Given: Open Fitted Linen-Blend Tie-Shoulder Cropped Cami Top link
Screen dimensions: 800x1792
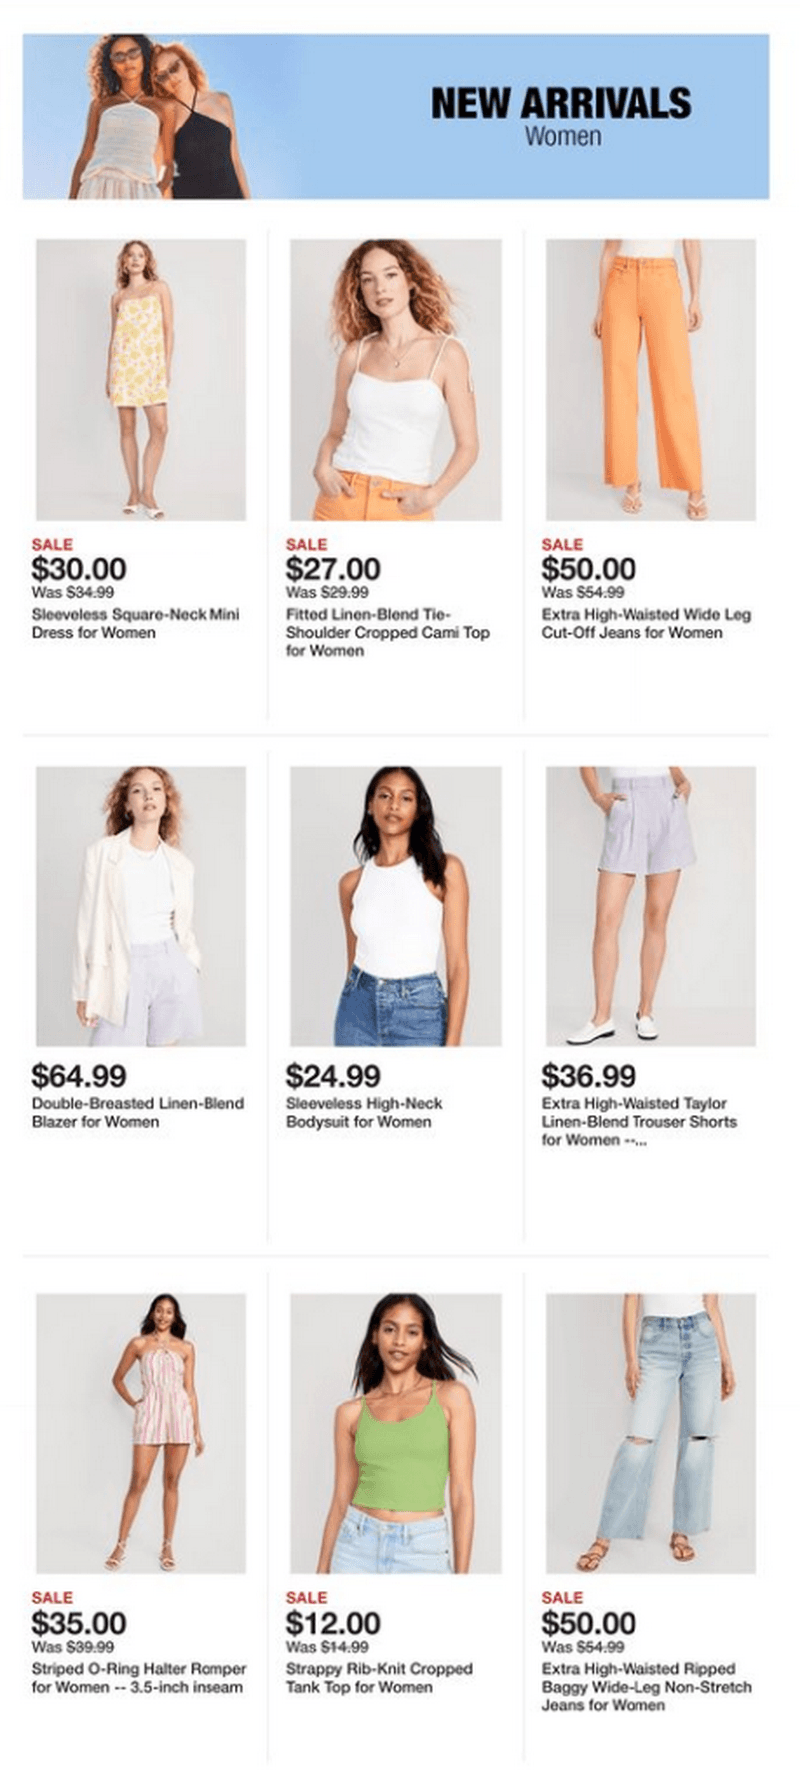Looking at the screenshot, I should [388, 632].
